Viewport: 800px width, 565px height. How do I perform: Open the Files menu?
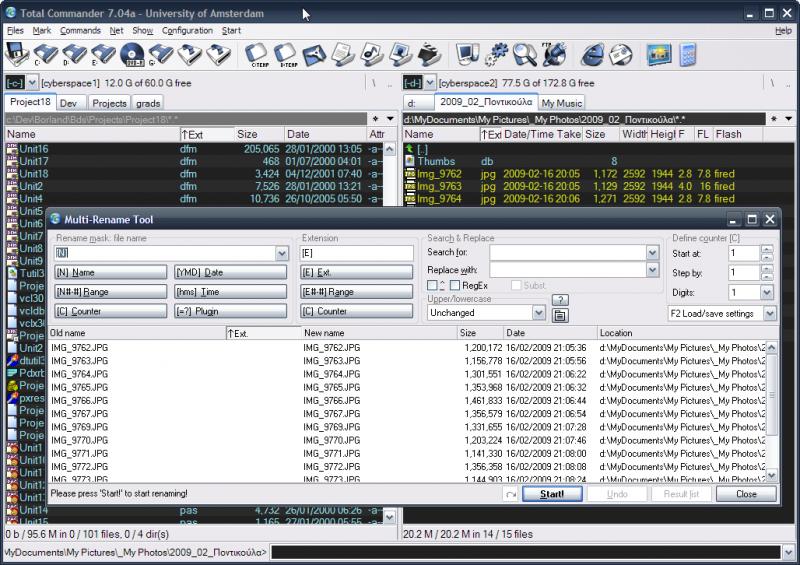tap(15, 31)
